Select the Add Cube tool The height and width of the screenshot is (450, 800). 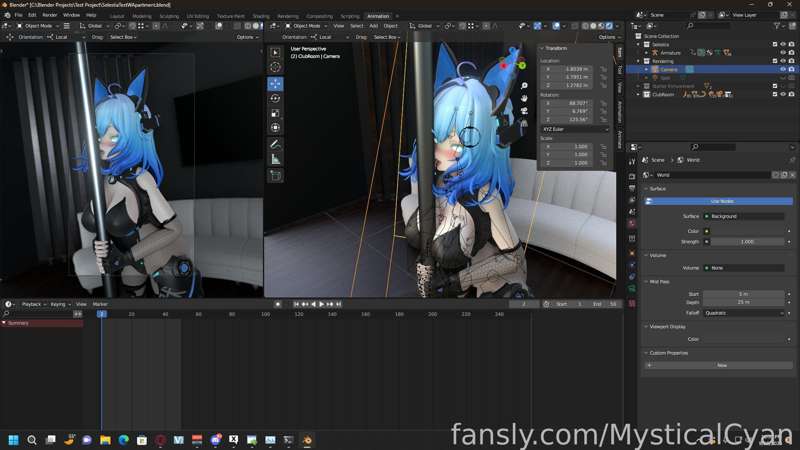click(275, 176)
